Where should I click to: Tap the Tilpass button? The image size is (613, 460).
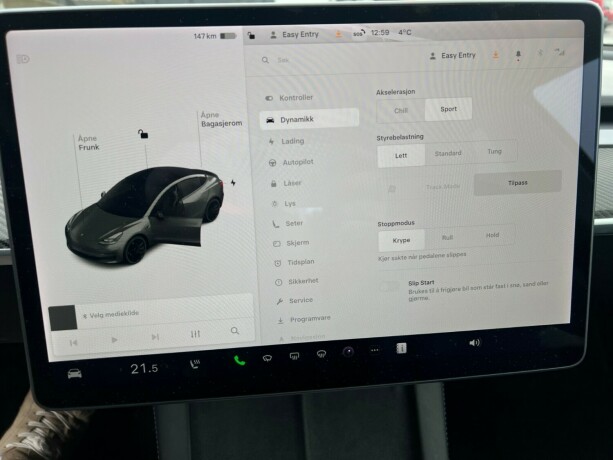click(518, 183)
